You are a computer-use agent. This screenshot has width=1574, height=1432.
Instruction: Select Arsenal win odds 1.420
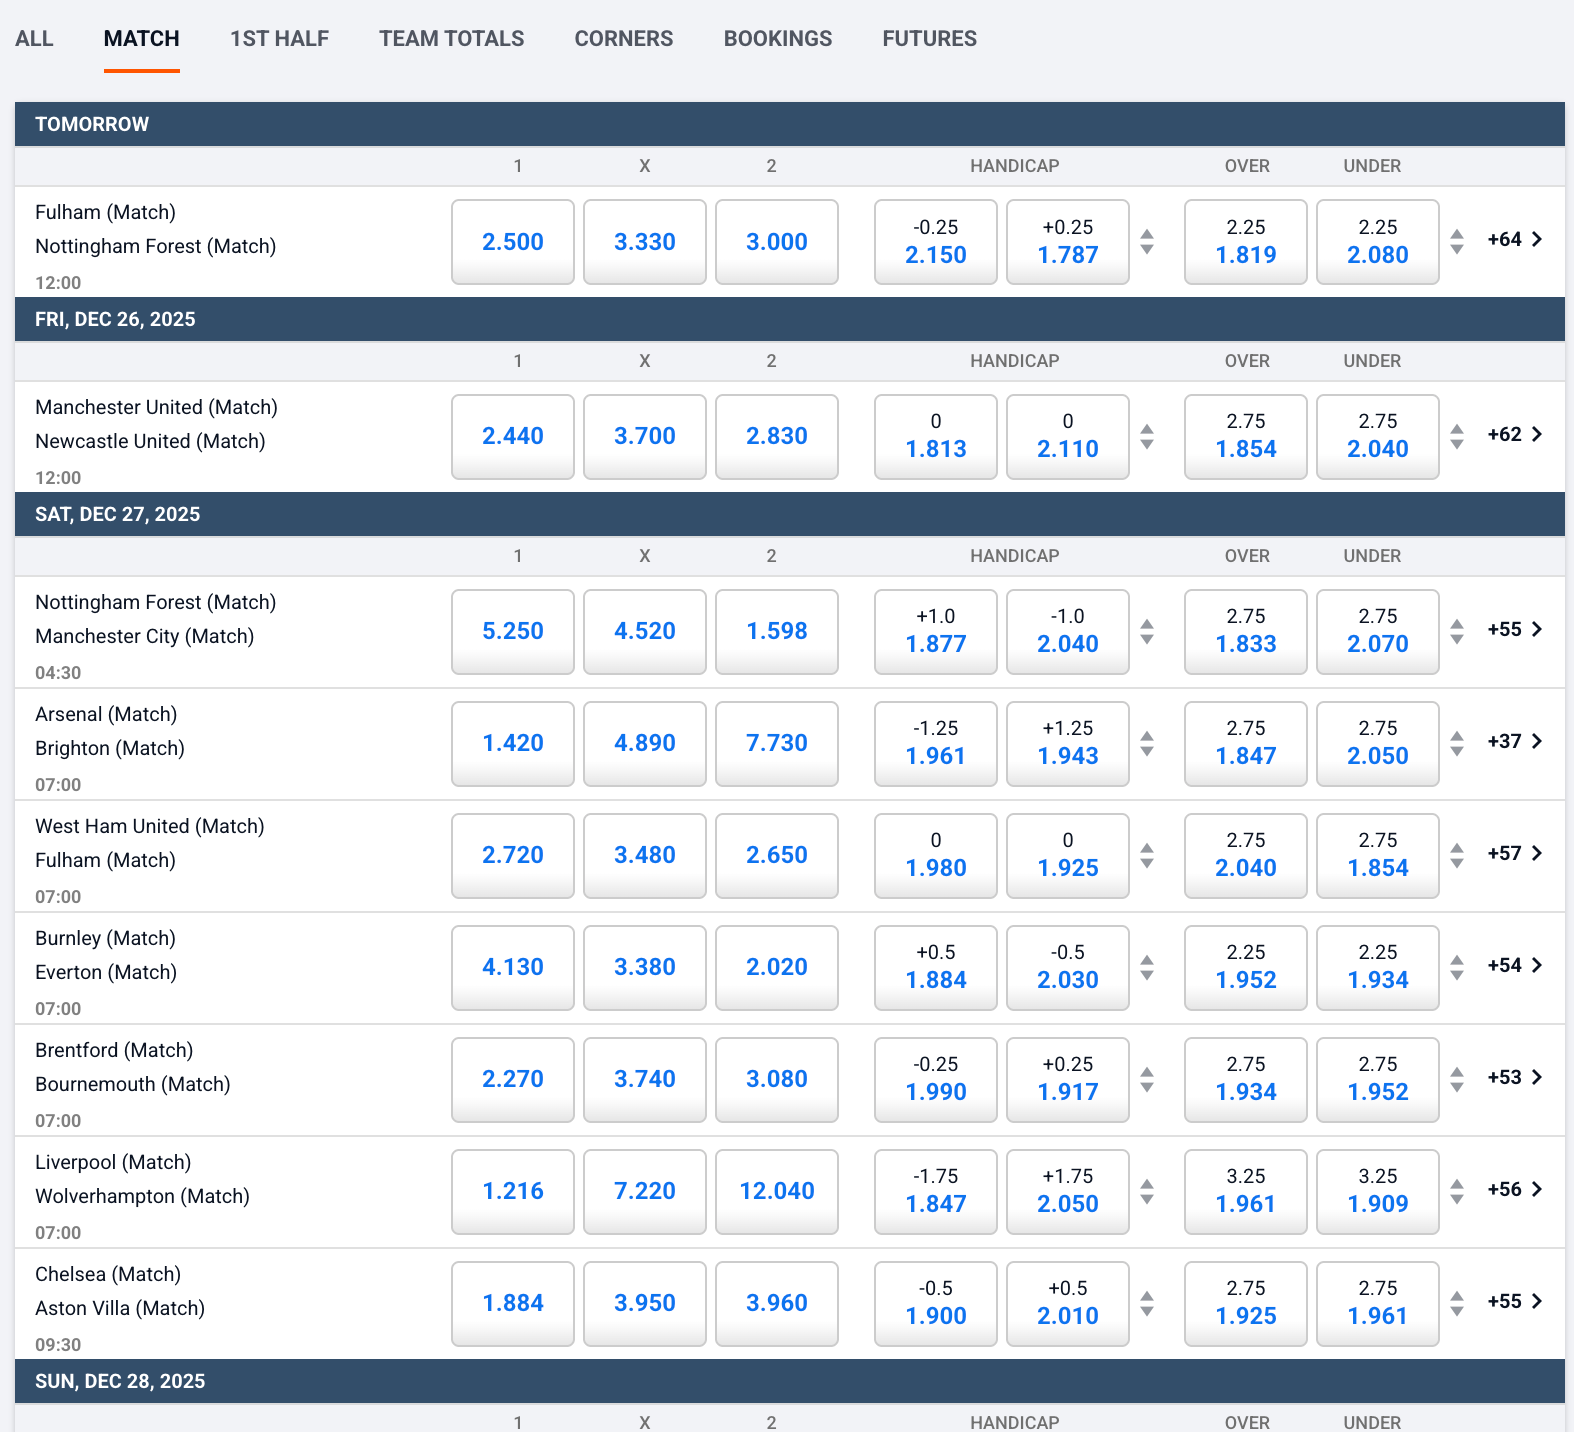pos(513,744)
